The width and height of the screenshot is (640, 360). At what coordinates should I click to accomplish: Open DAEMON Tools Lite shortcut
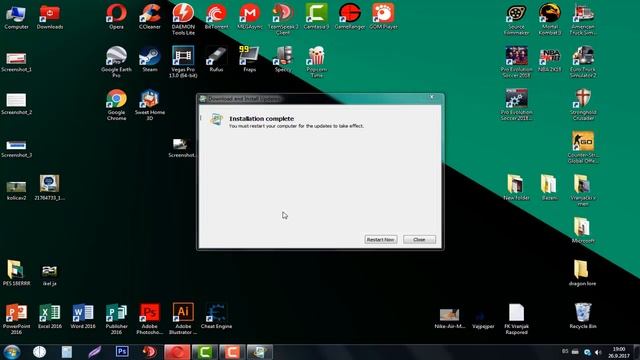click(183, 19)
